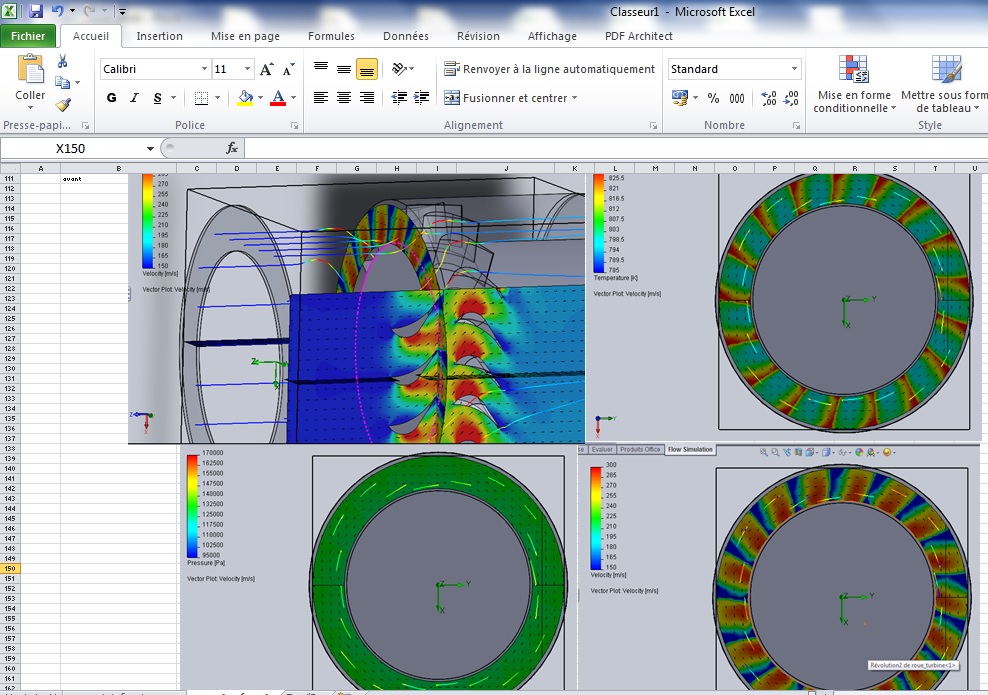The height and width of the screenshot is (695, 988).
Task: Click the Insert function fx icon
Action: 232,148
